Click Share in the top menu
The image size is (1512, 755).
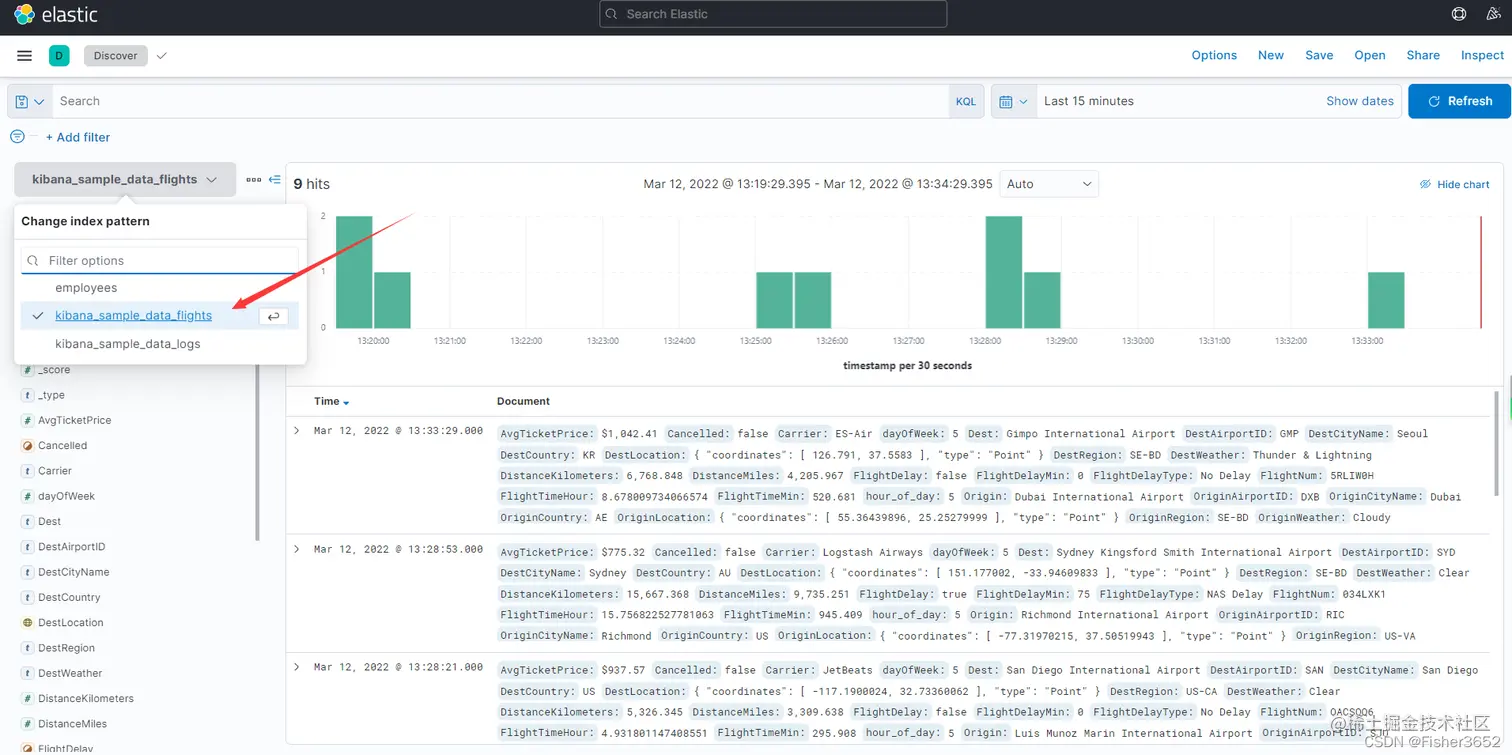(1423, 56)
